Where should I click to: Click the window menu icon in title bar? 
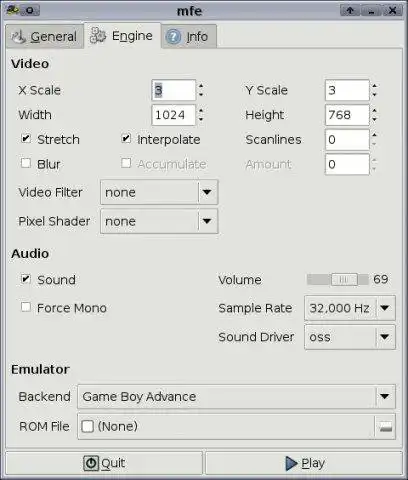tap(13, 10)
